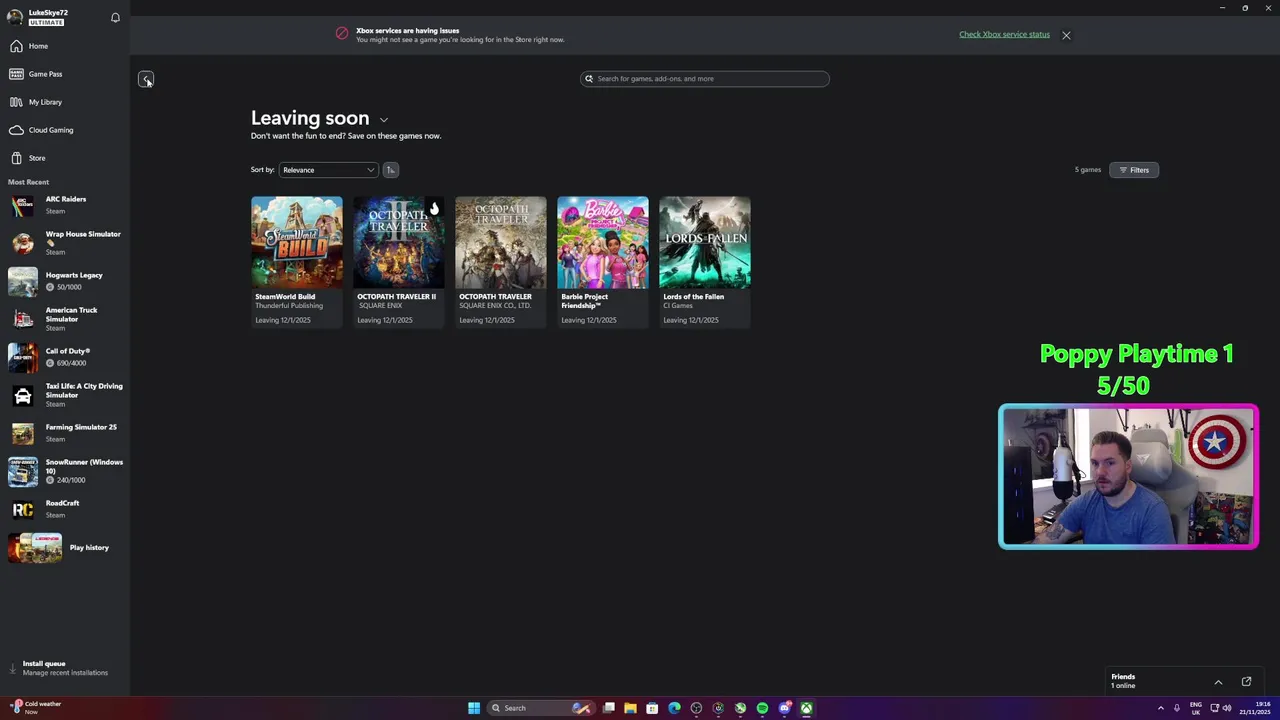Click the Home house icon
The width and height of the screenshot is (1280, 720).
coord(16,46)
